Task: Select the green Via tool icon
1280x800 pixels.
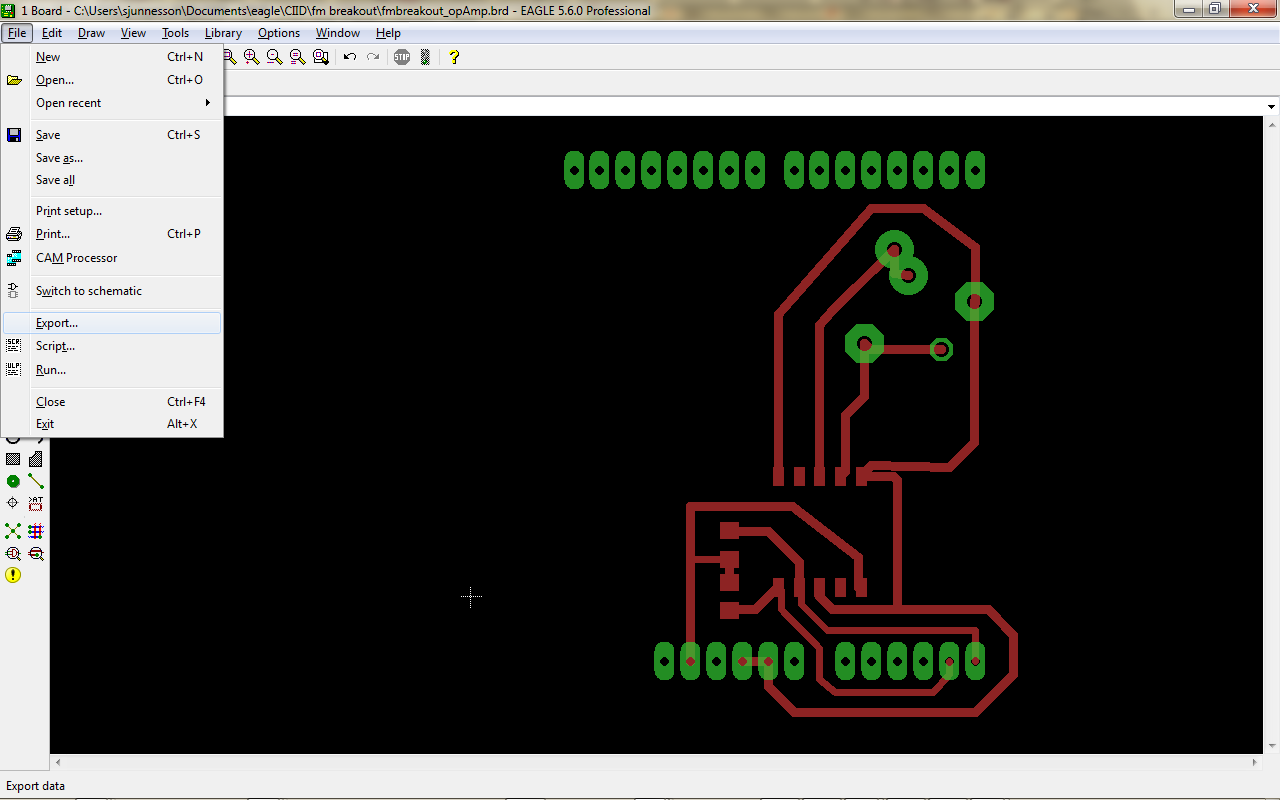Action: pos(13,481)
